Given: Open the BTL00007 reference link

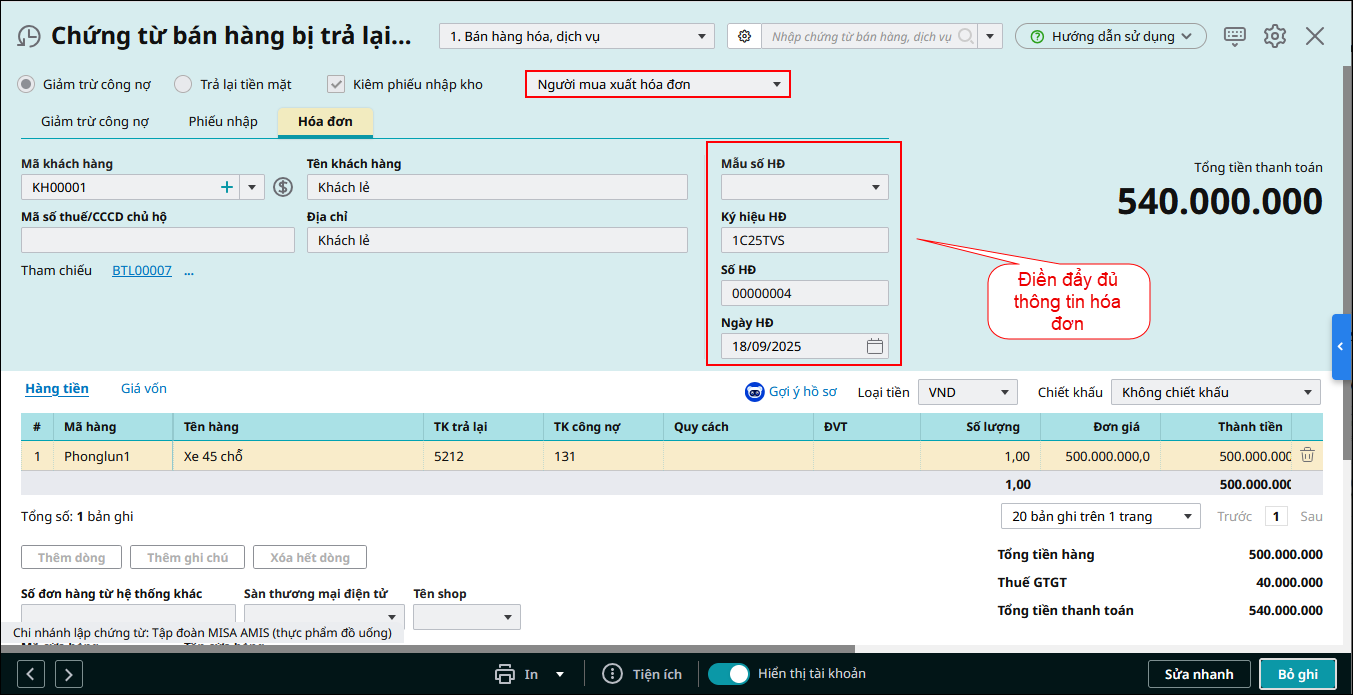Looking at the screenshot, I should pyautogui.click(x=141, y=271).
